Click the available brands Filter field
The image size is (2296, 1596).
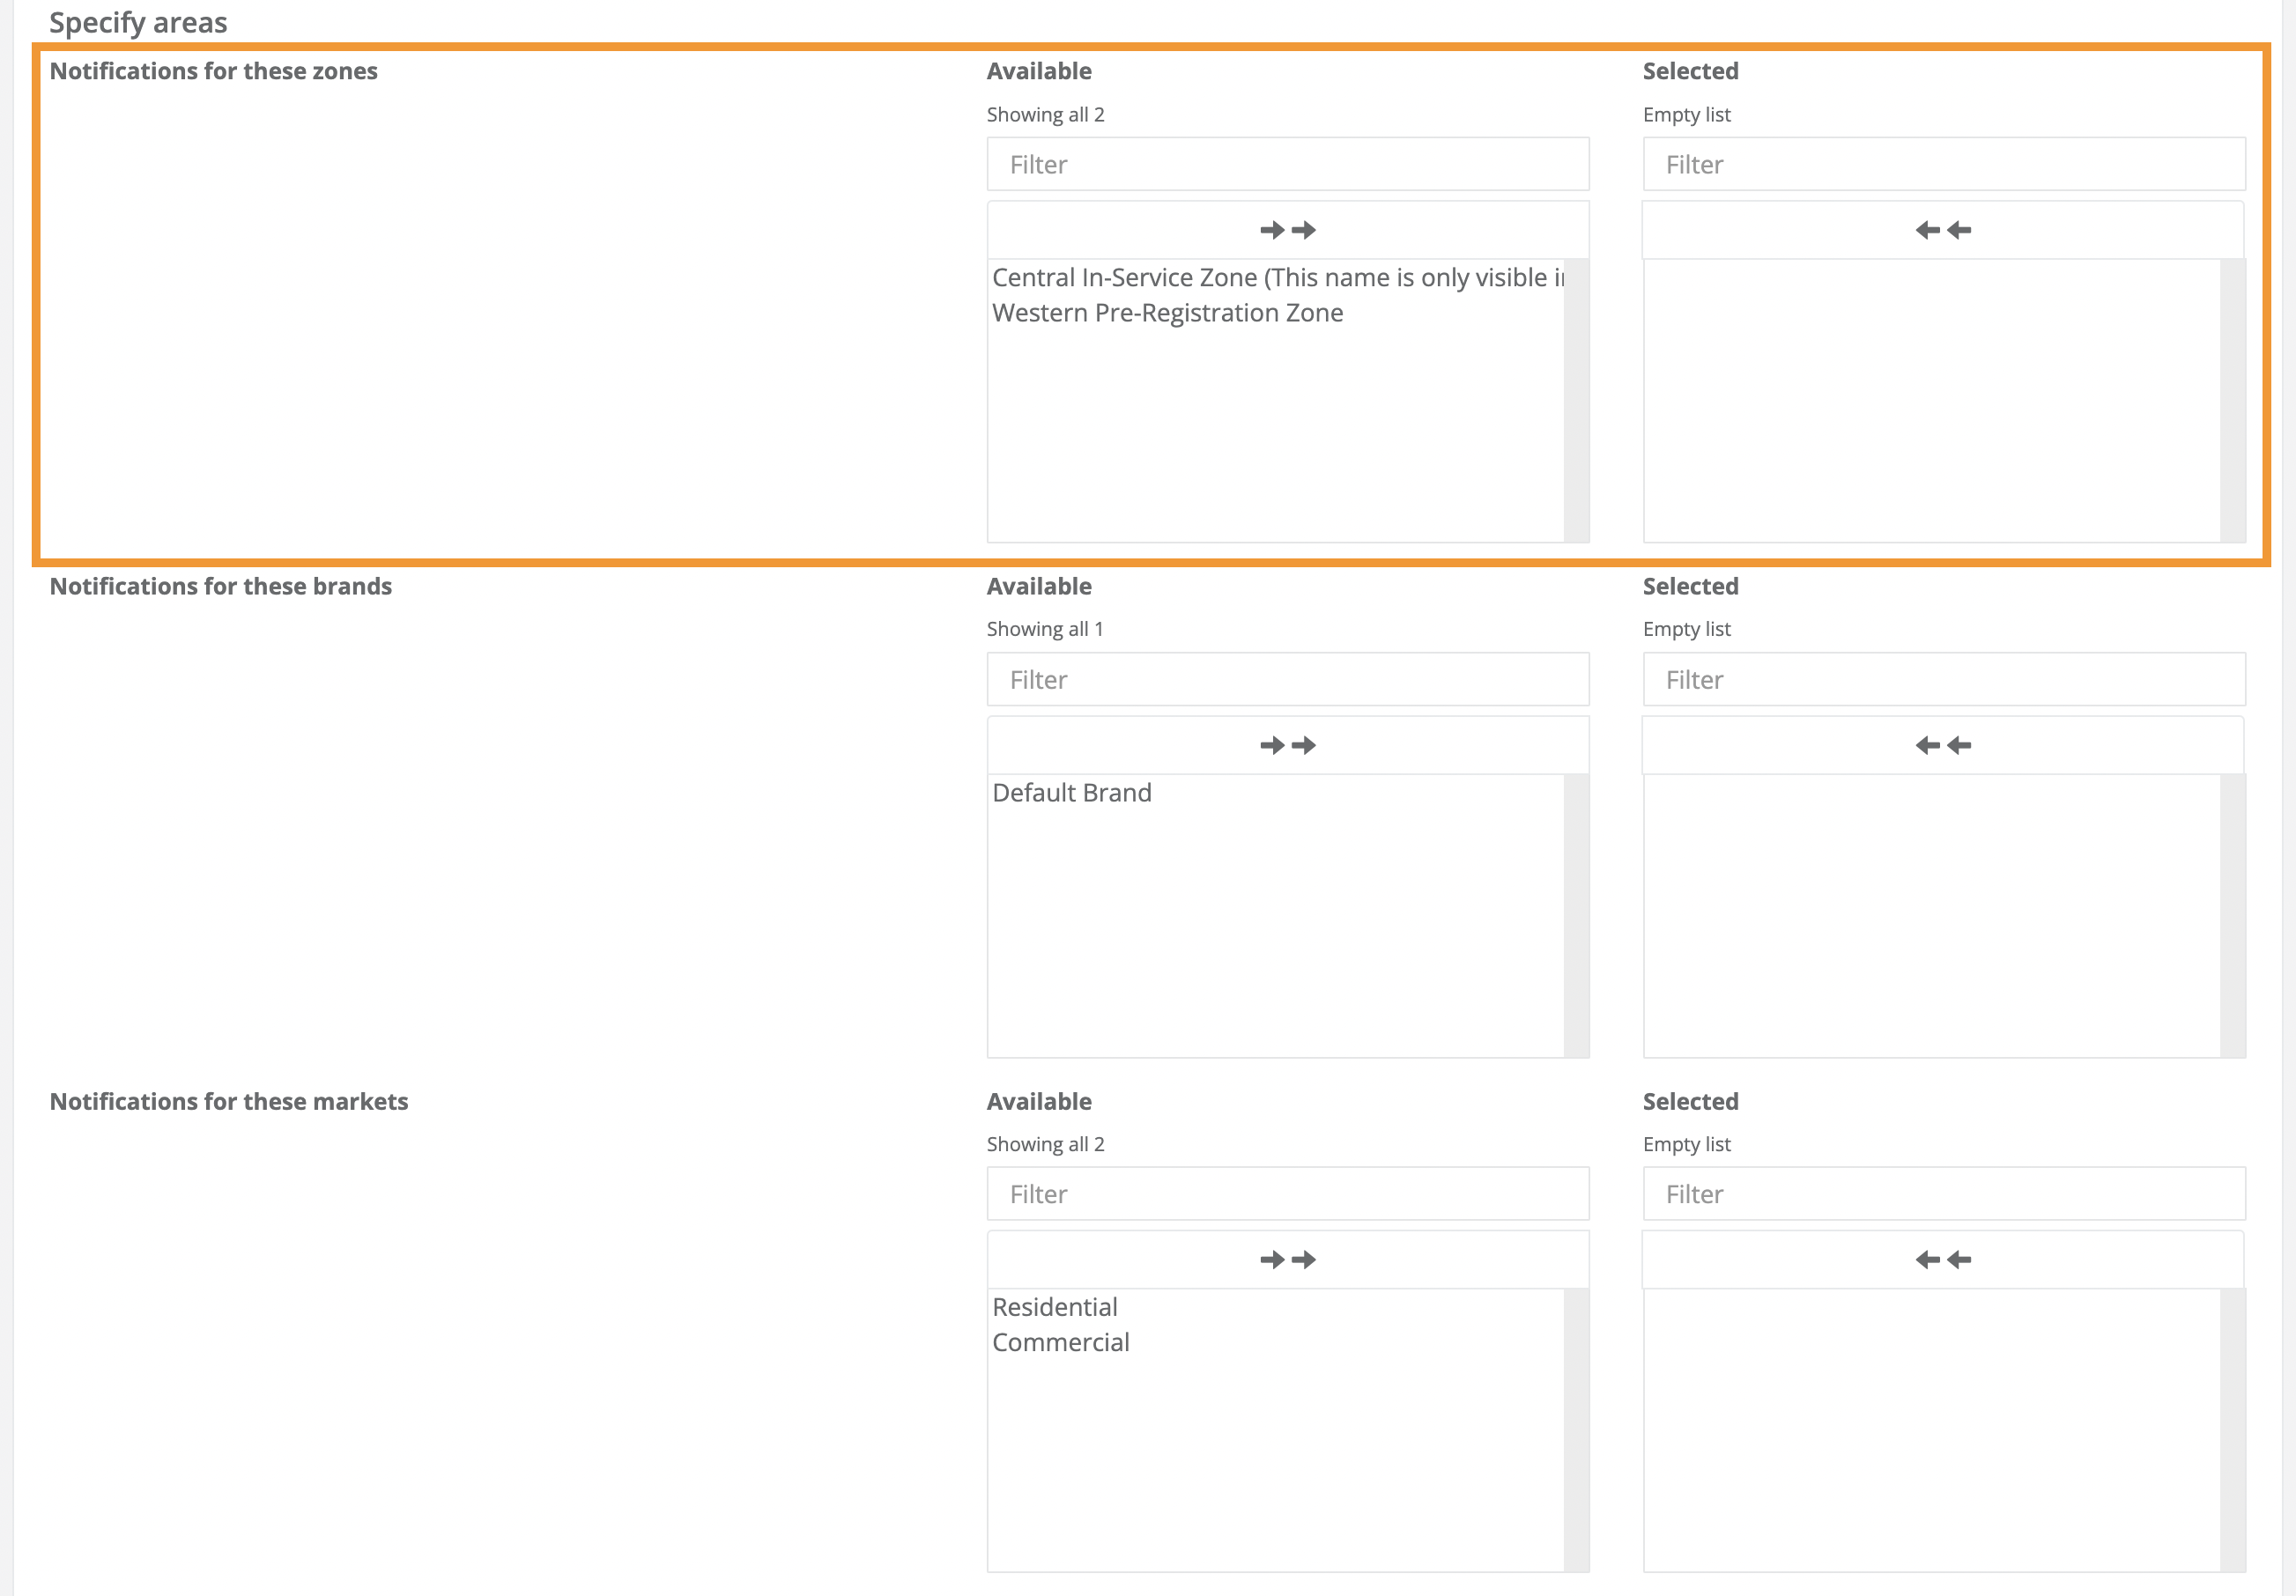(x=1287, y=680)
